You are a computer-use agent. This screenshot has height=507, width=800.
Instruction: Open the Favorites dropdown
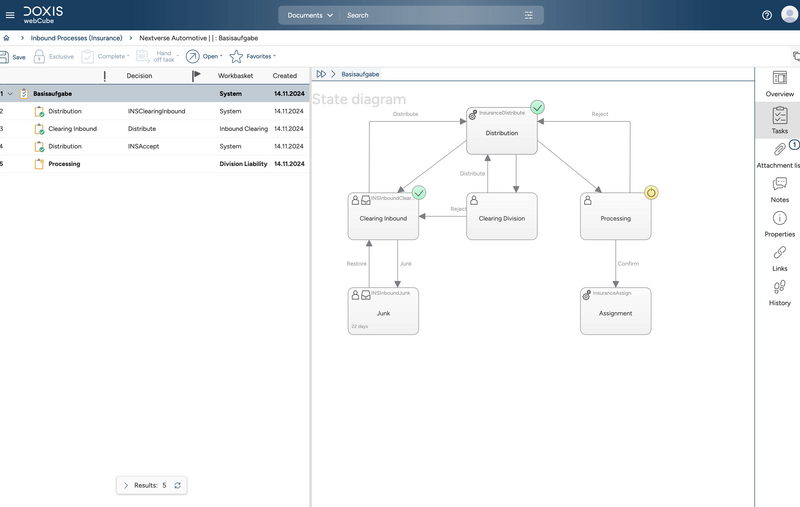[254, 57]
